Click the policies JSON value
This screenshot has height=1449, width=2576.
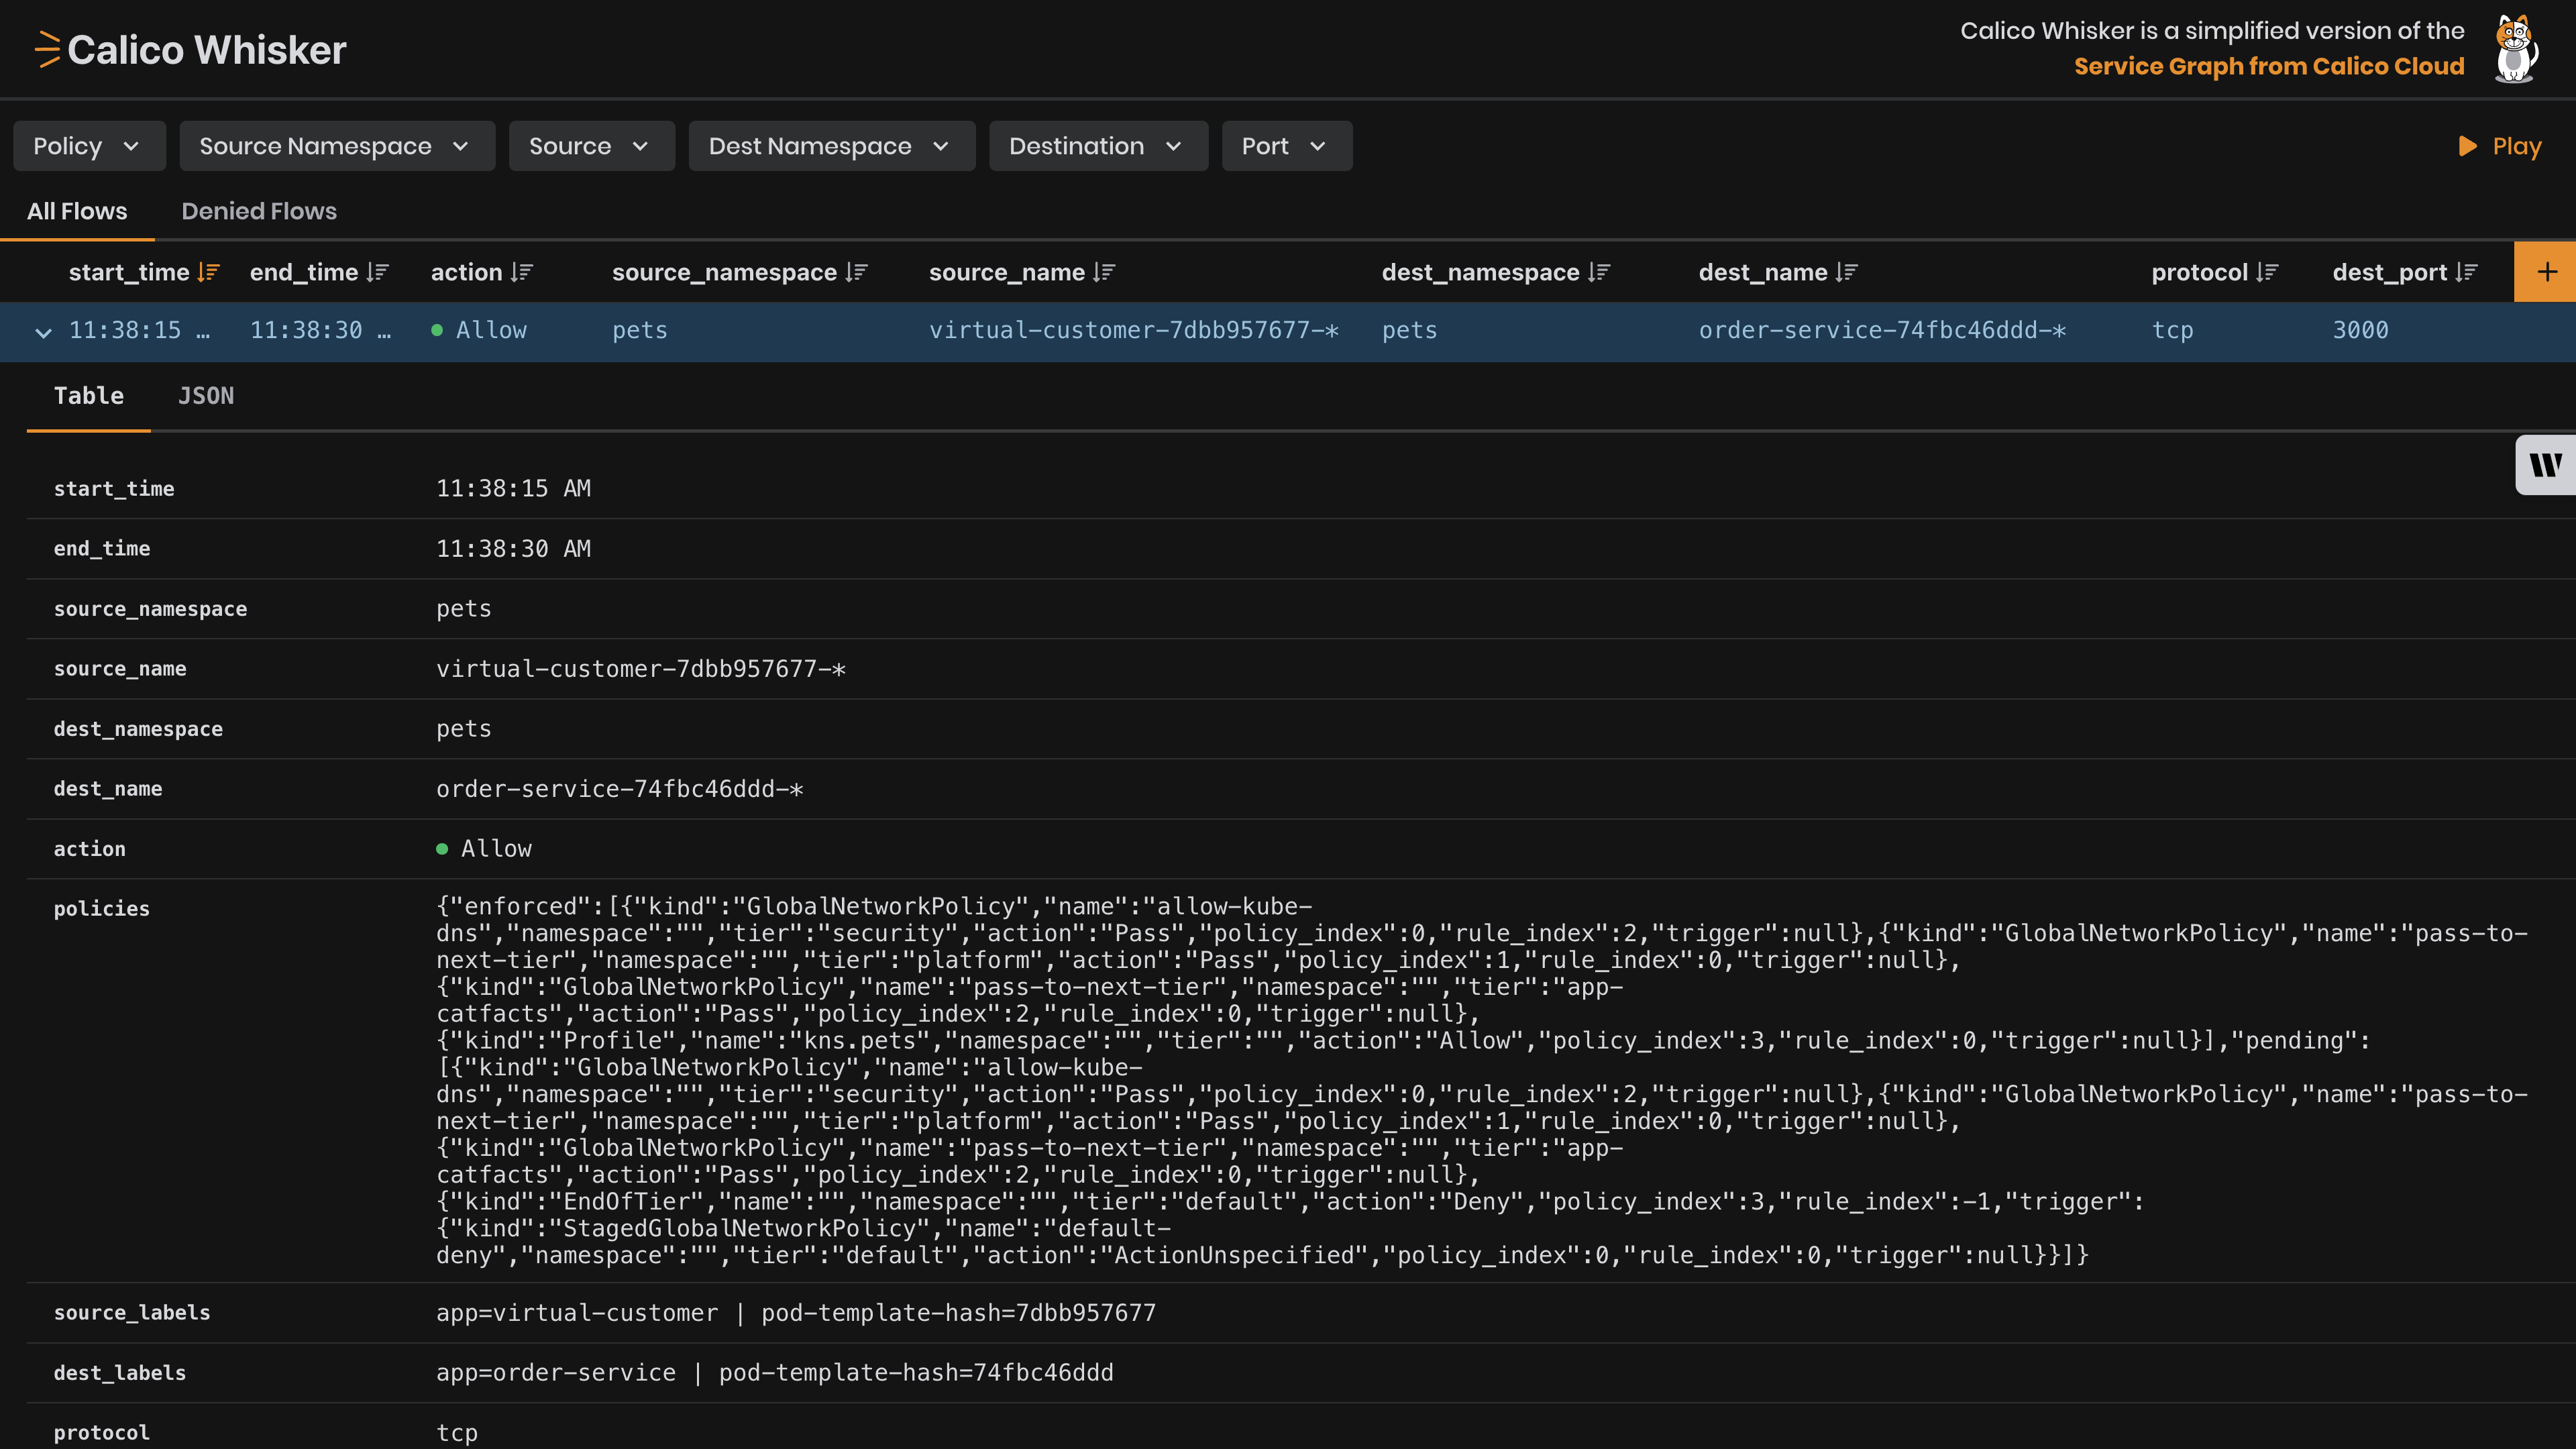point(1481,1081)
